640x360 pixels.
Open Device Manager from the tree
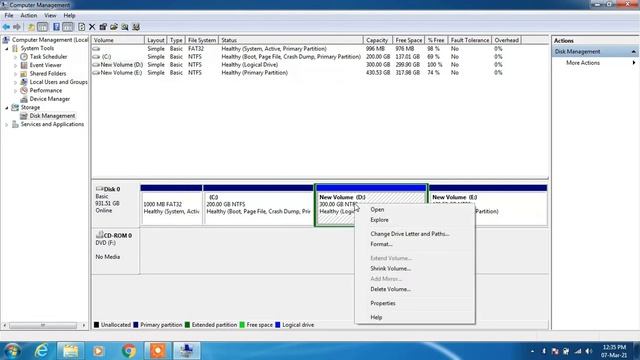[49, 99]
